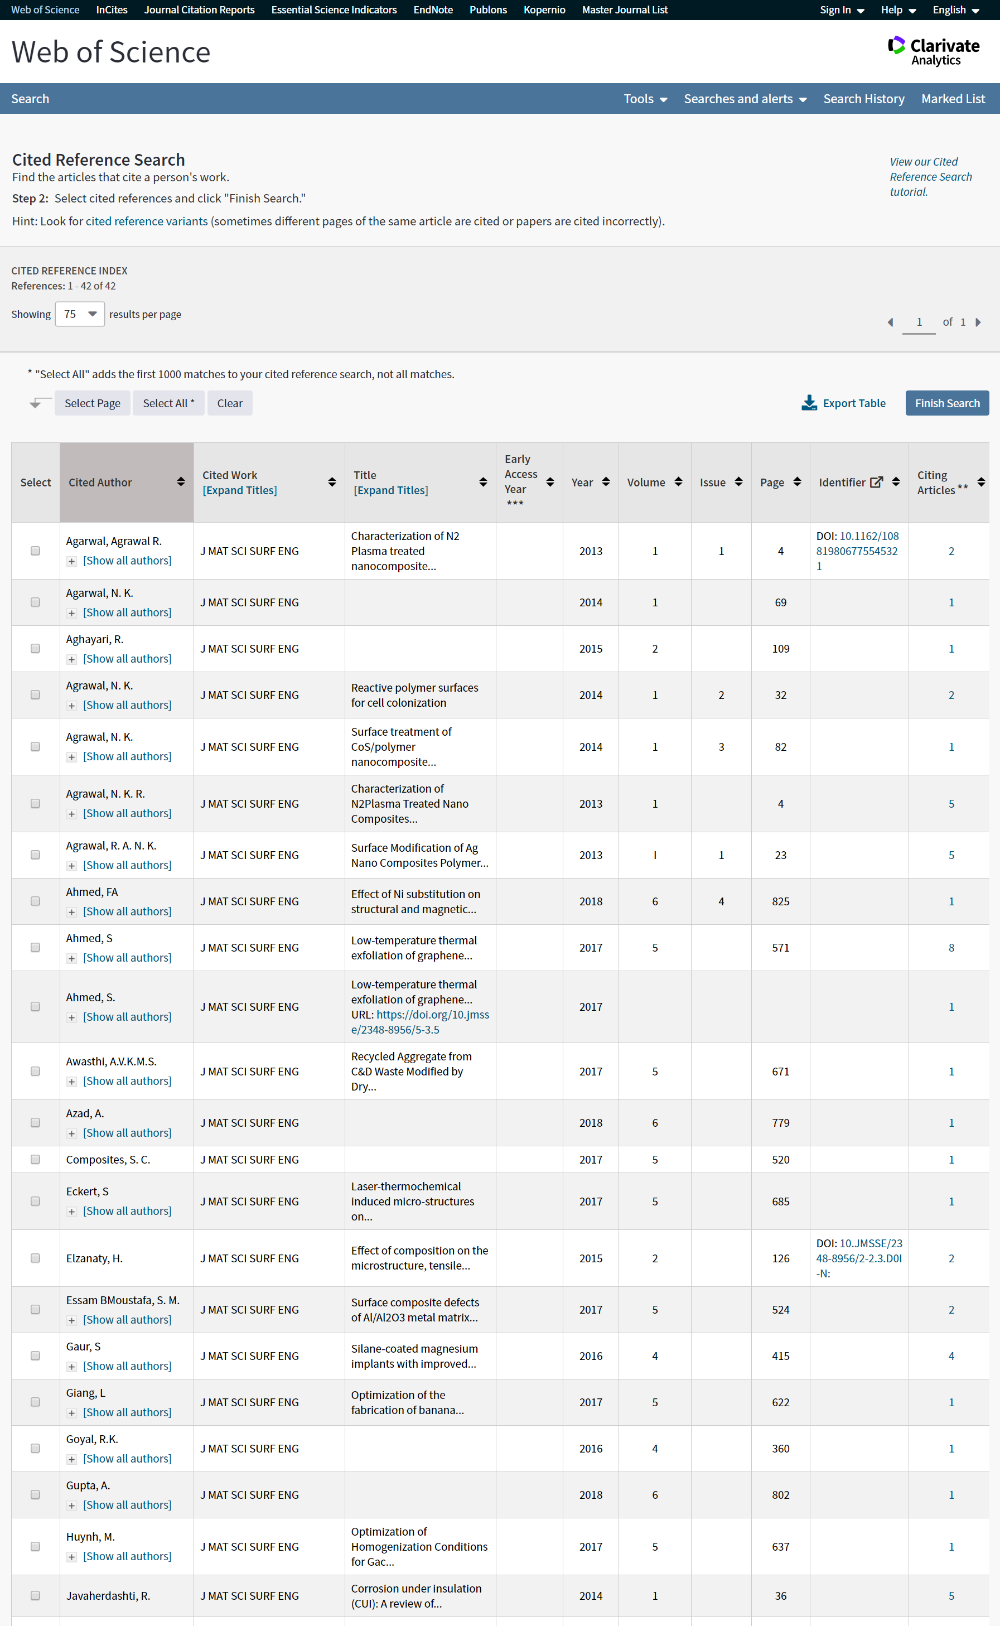Image resolution: width=1000 pixels, height=1626 pixels.
Task: Select checkbox for Elzanaty, H. row
Action: pos(35,1258)
